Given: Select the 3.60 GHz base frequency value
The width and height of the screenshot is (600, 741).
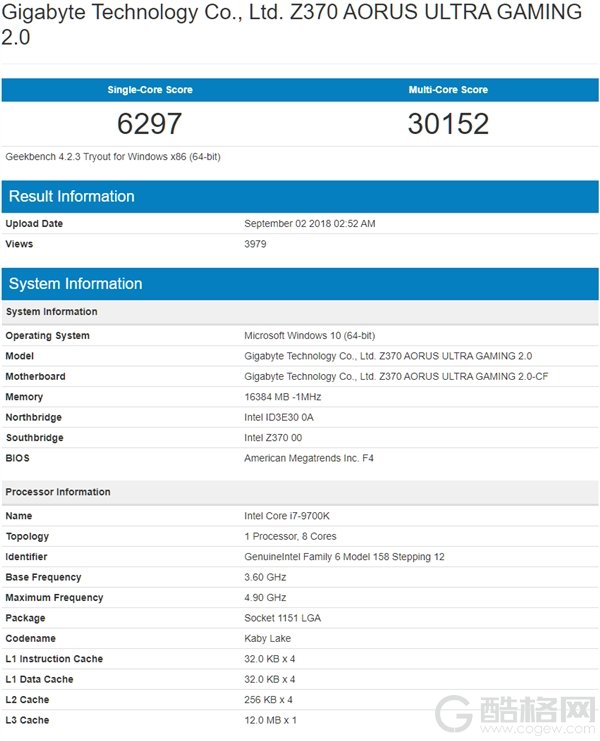Looking at the screenshot, I should pyautogui.click(x=265, y=577).
